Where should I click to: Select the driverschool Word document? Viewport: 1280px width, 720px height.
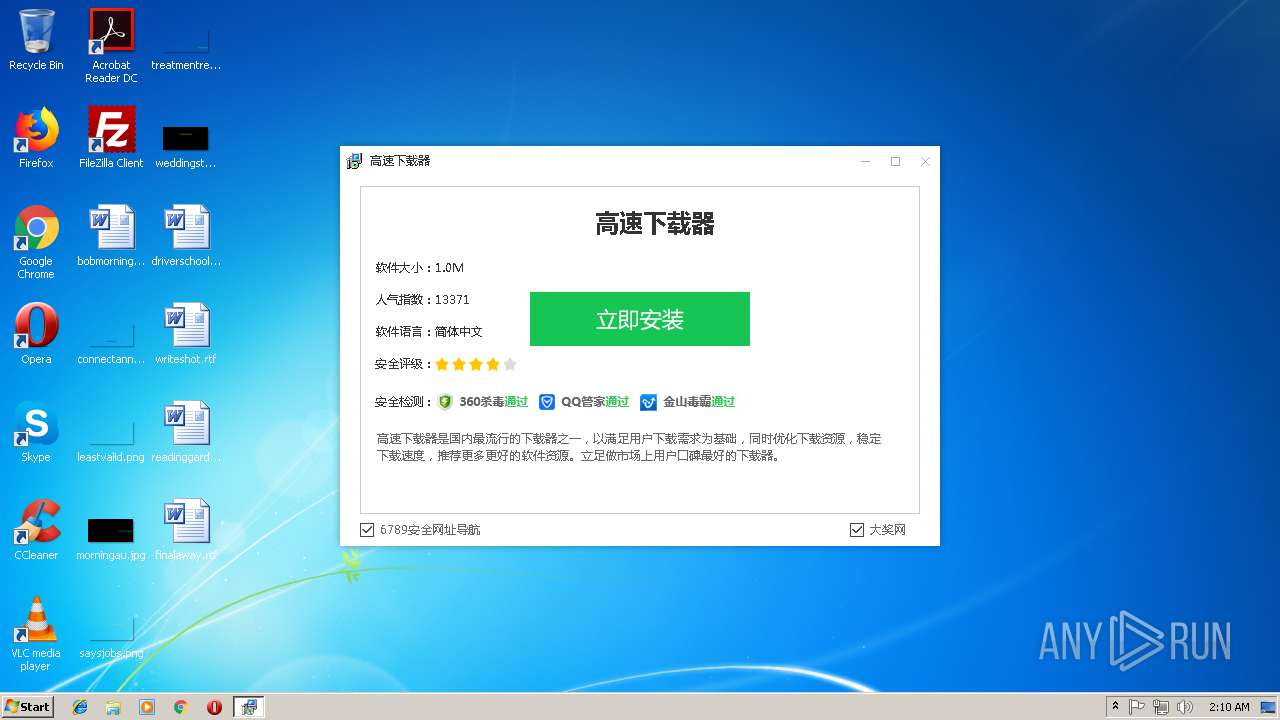pyautogui.click(x=186, y=236)
